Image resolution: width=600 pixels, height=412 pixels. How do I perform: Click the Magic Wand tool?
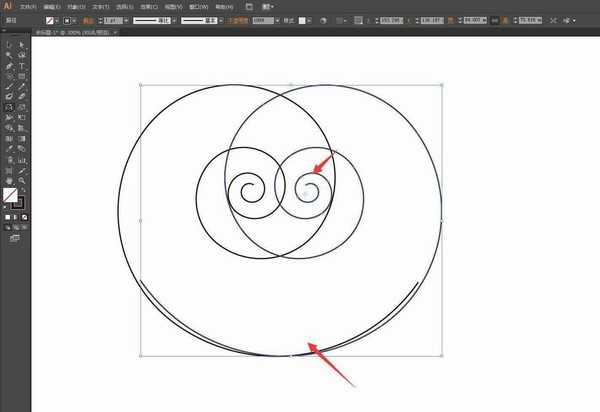click(x=8, y=55)
